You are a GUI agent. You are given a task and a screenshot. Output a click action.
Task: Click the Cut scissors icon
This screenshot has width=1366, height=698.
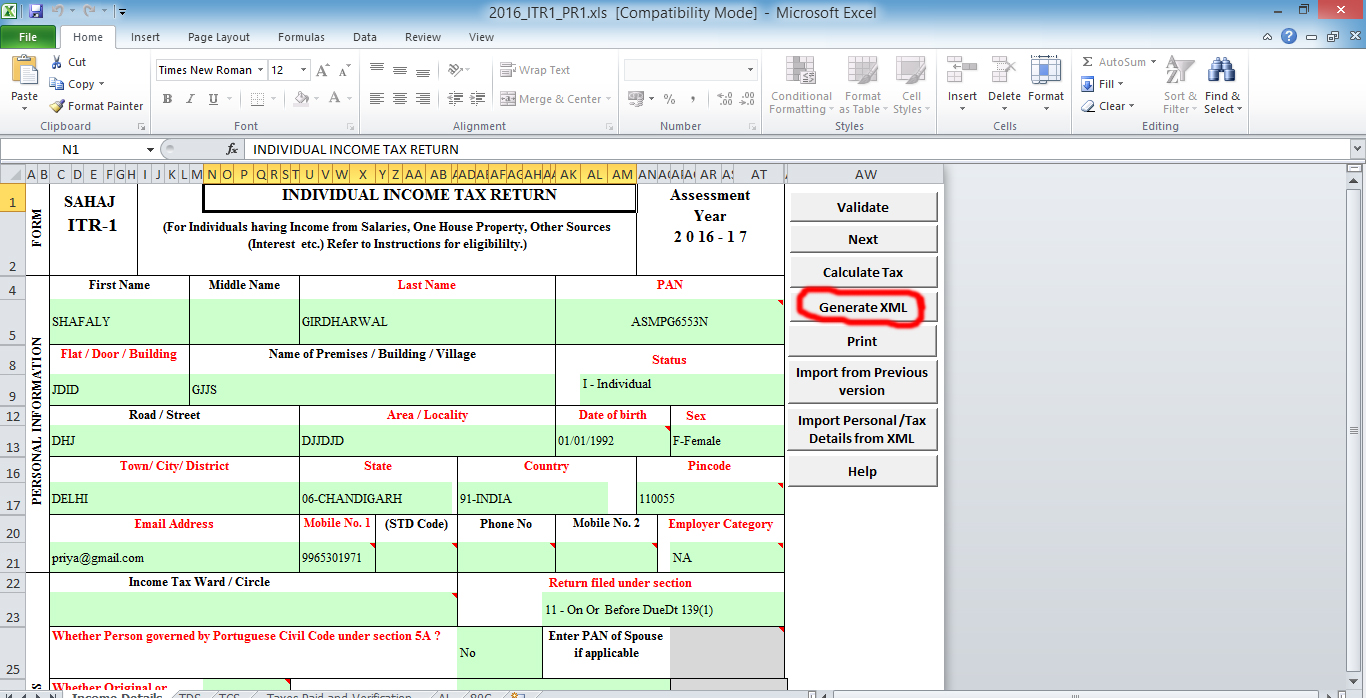point(57,62)
